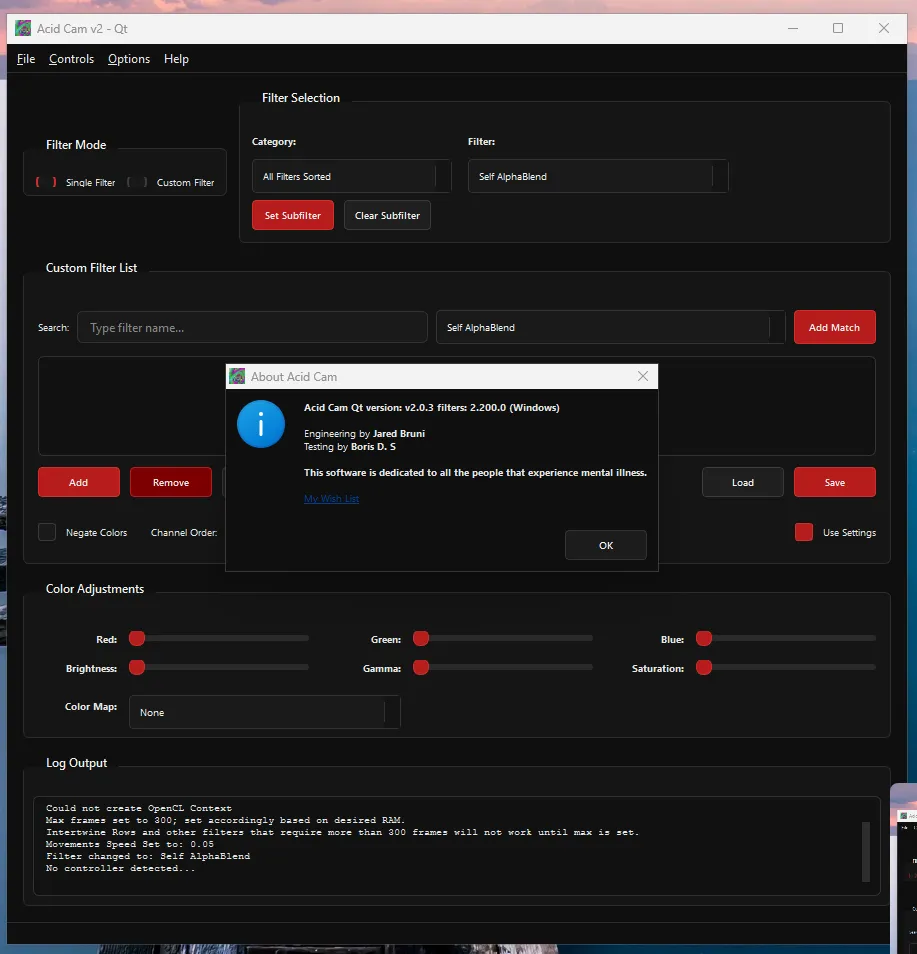Click the Remove button
The image size is (917, 954).
171,482
